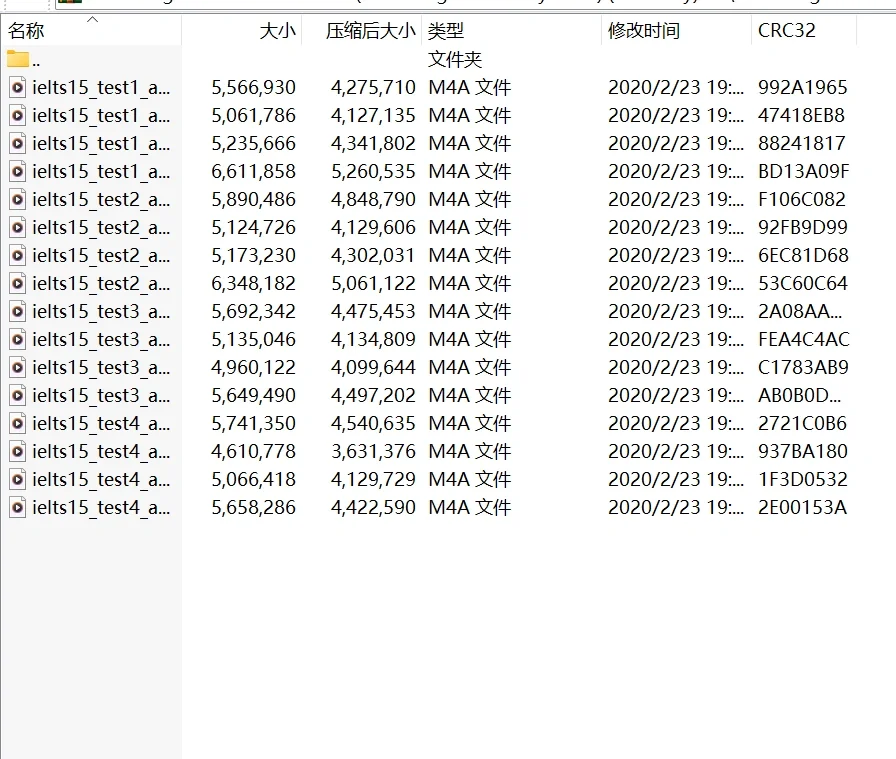The width and height of the screenshot is (896, 759).
Task: Select the ielts15_test3 file name with CRC C1783AB9
Action: pyautogui.click(x=101, y=367)
